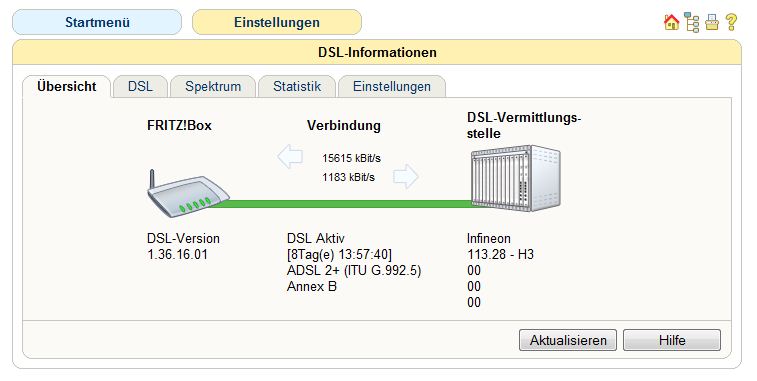Click the green DSL connection line
This screenshot has height=381, width=757.
pos(342,204)
